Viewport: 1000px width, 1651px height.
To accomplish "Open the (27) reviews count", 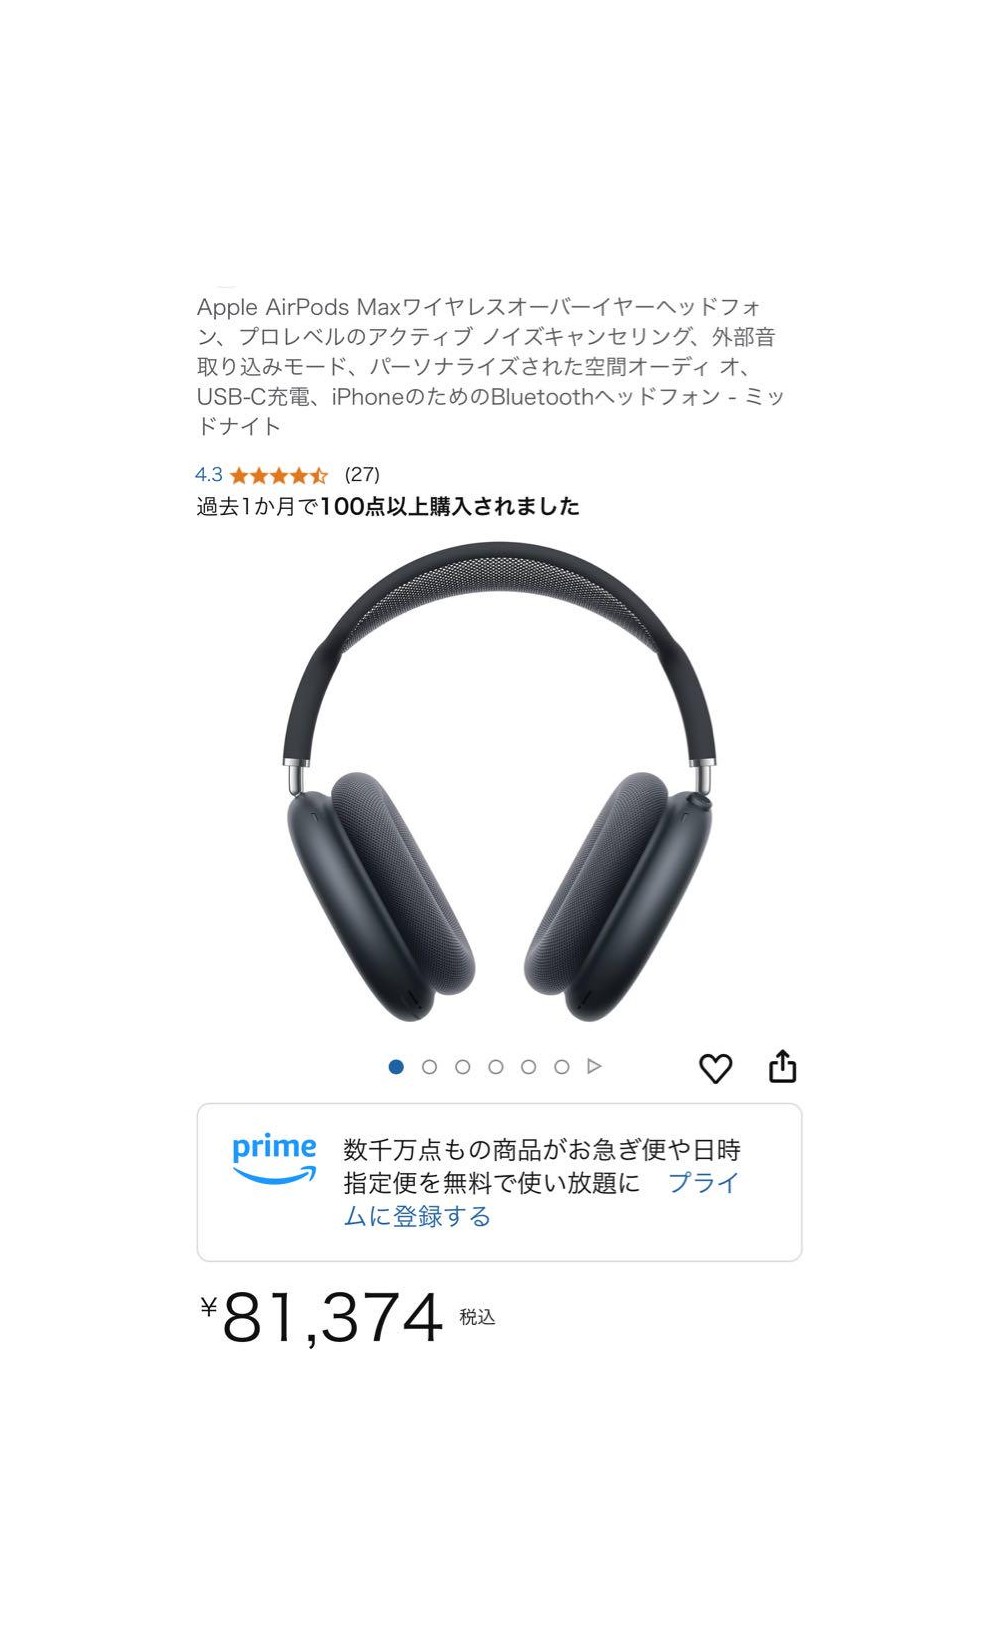I will point(362,475).
